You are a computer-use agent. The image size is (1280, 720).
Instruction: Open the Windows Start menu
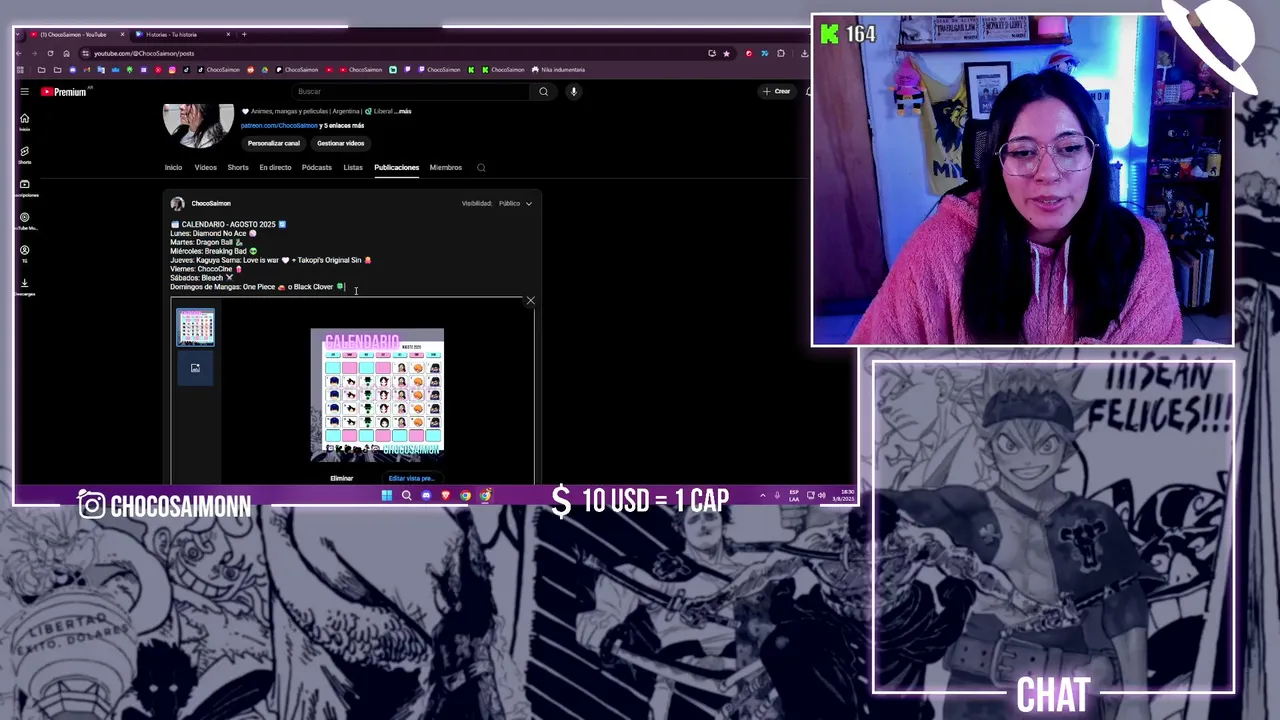[386, 495]
